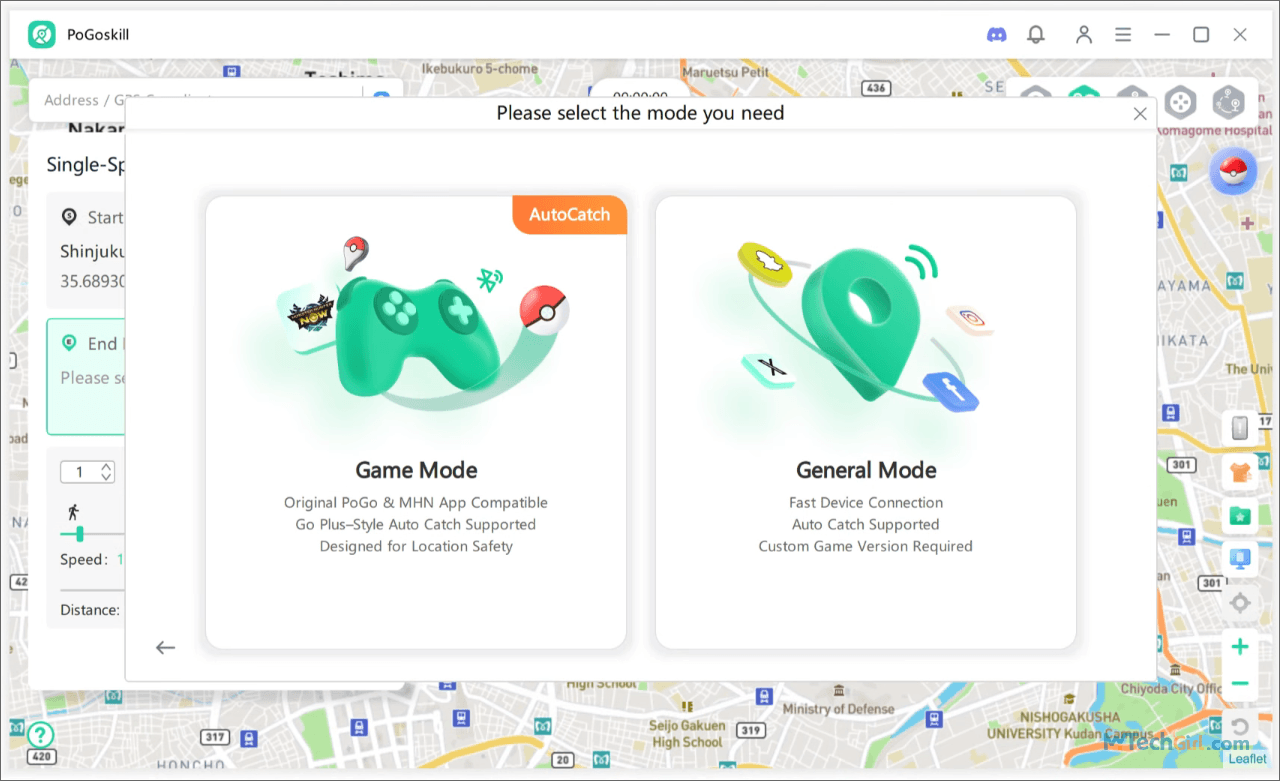
Task: Click the reset rotate arrow icon
Action: (1240, 727)
